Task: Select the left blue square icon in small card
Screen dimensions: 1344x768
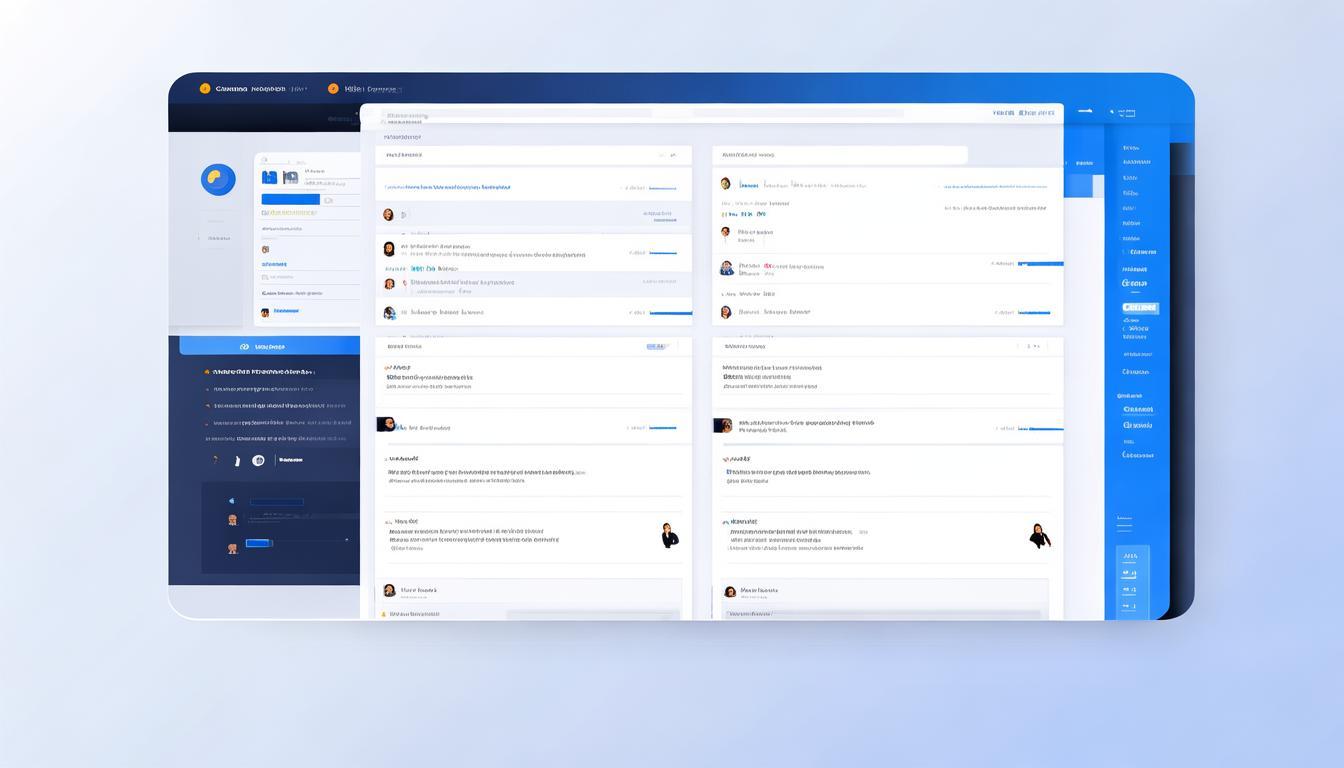Action: click(x=269, y=177)
